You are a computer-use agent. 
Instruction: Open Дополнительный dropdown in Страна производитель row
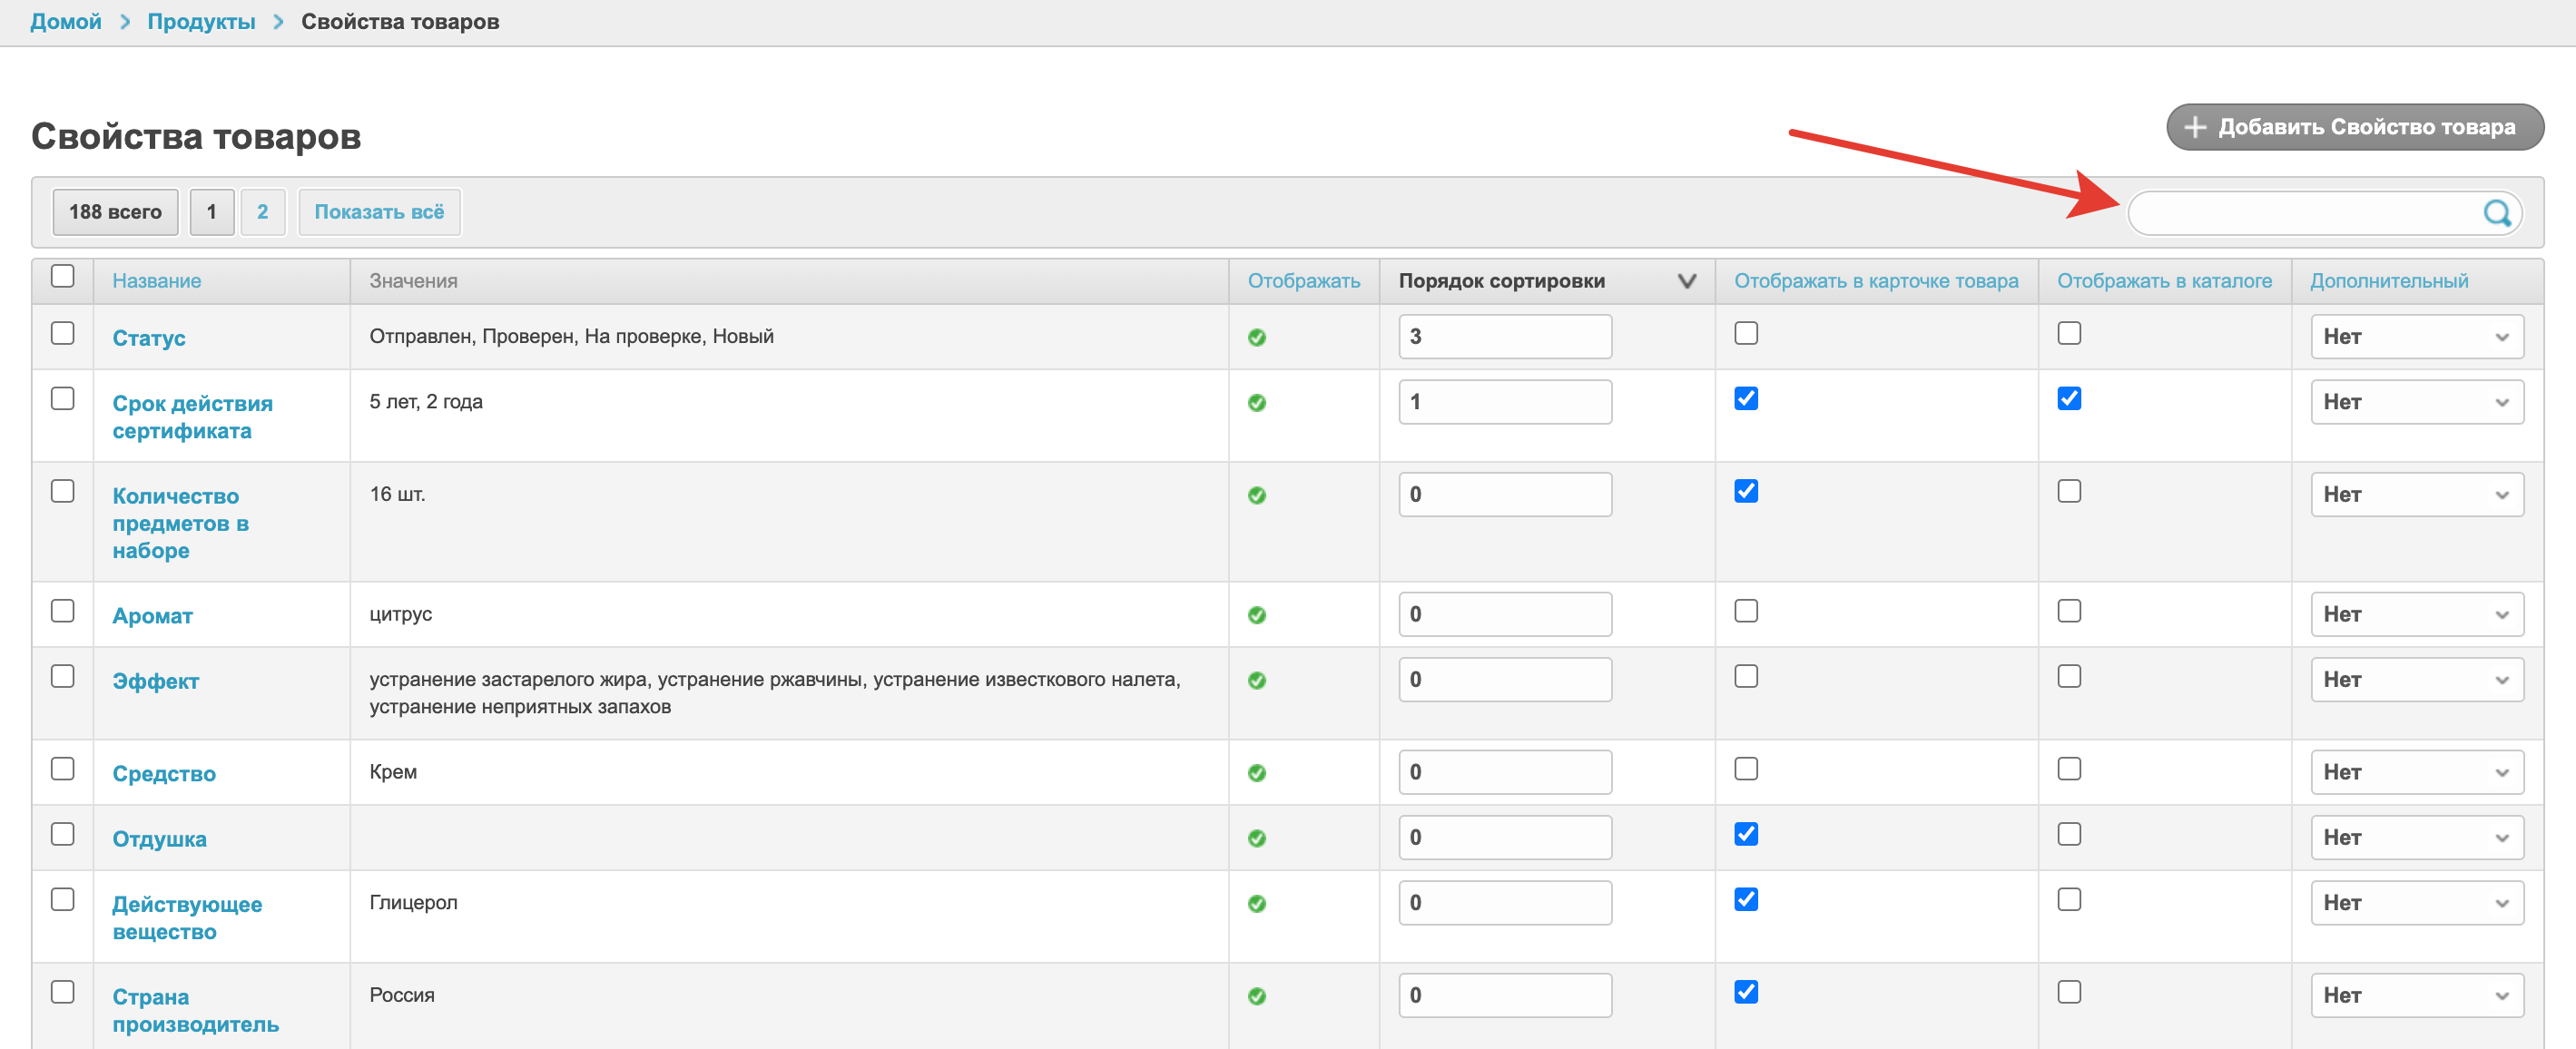pyautogui.click(x=2416, y=995)
